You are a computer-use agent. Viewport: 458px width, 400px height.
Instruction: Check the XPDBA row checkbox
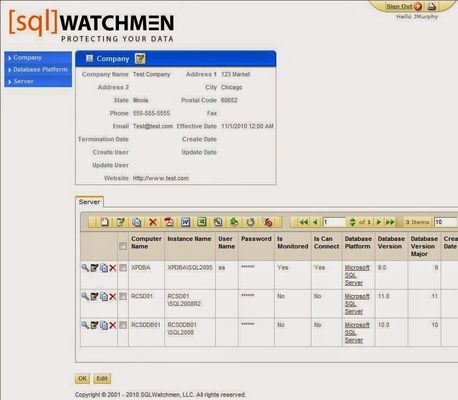coord(123,268)
